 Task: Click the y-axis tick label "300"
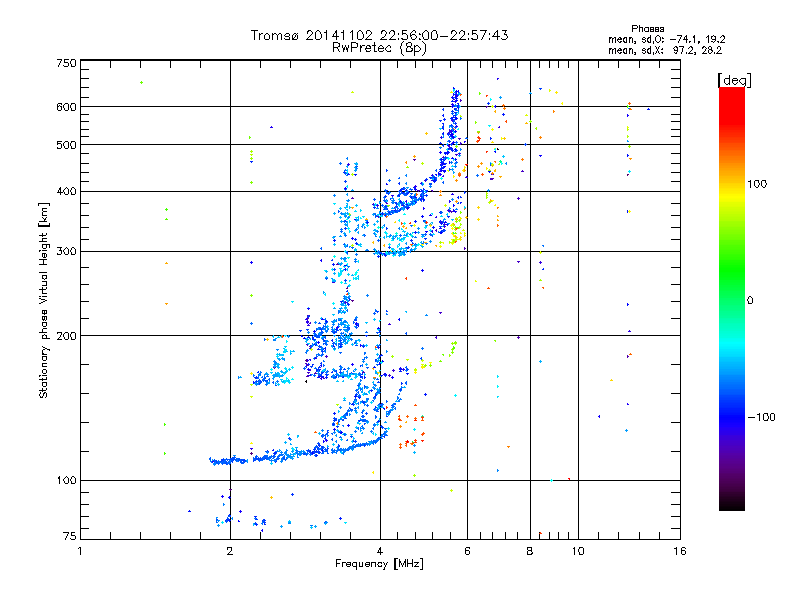(x=66, y=252)
